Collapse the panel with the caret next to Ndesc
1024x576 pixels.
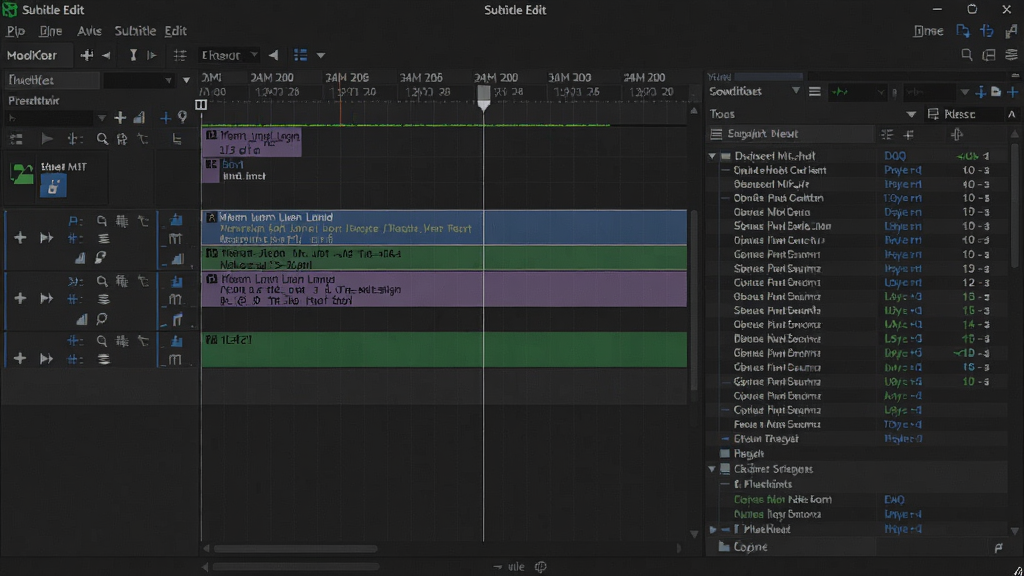[1012, 114]
